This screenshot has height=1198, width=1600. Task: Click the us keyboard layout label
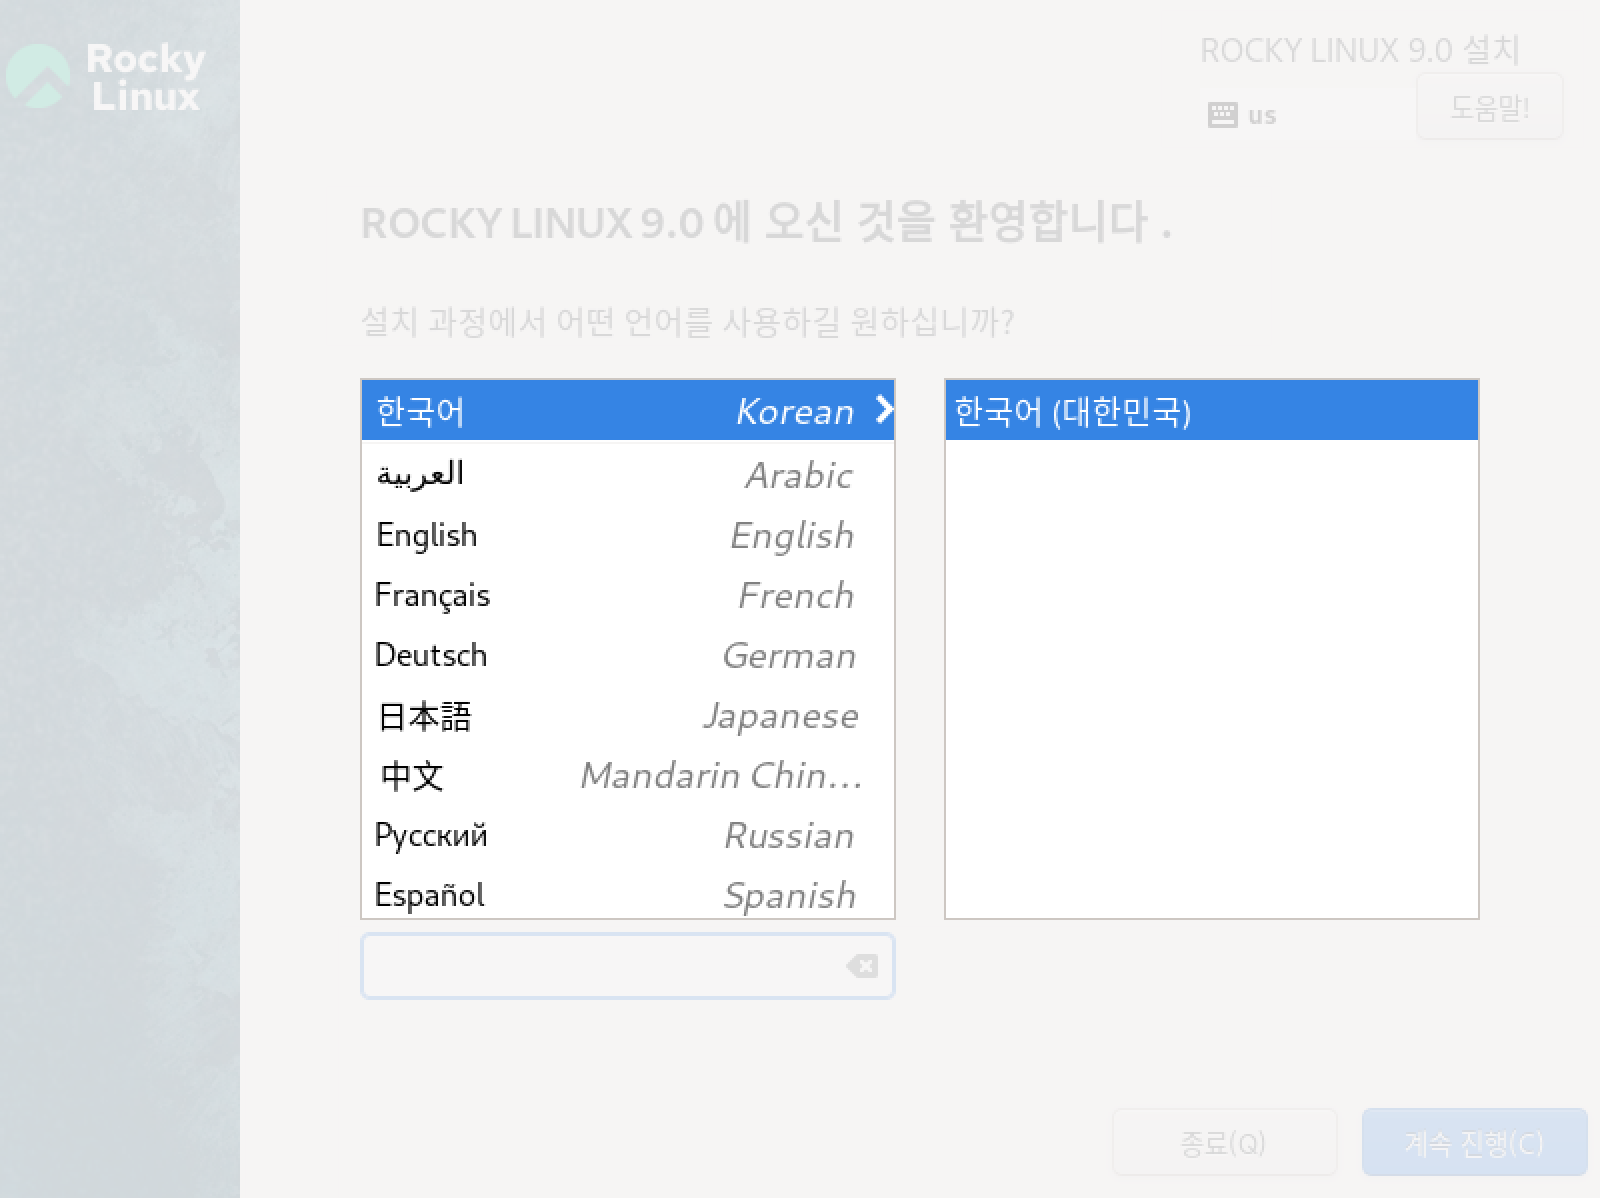pyautogui.click(x=1262, y=116)
